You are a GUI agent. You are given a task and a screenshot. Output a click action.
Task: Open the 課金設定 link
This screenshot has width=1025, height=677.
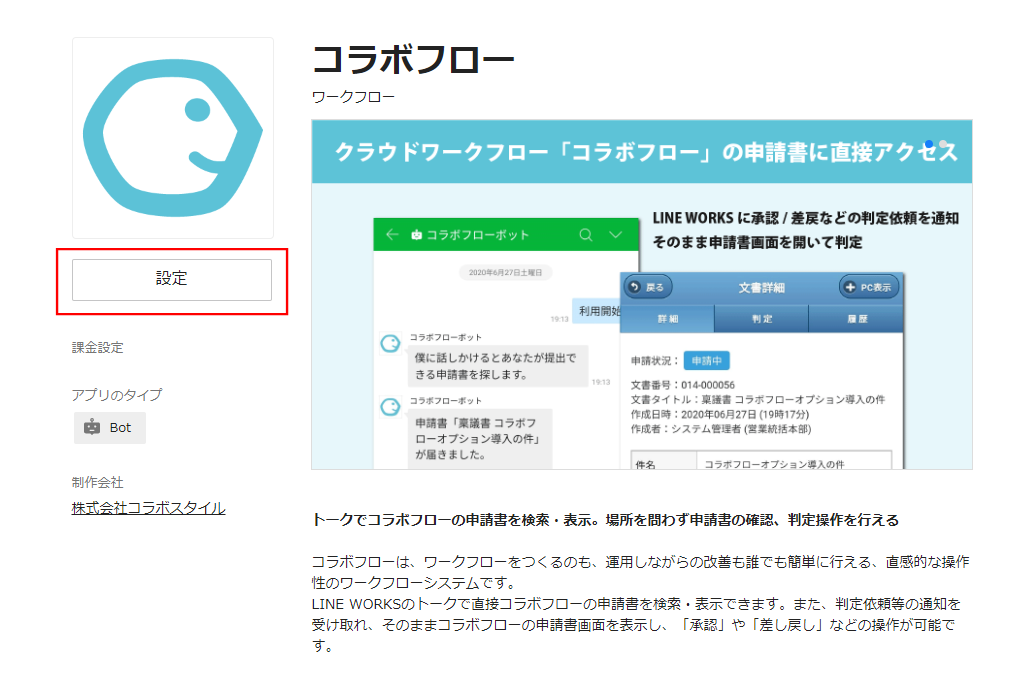point(95,347)
